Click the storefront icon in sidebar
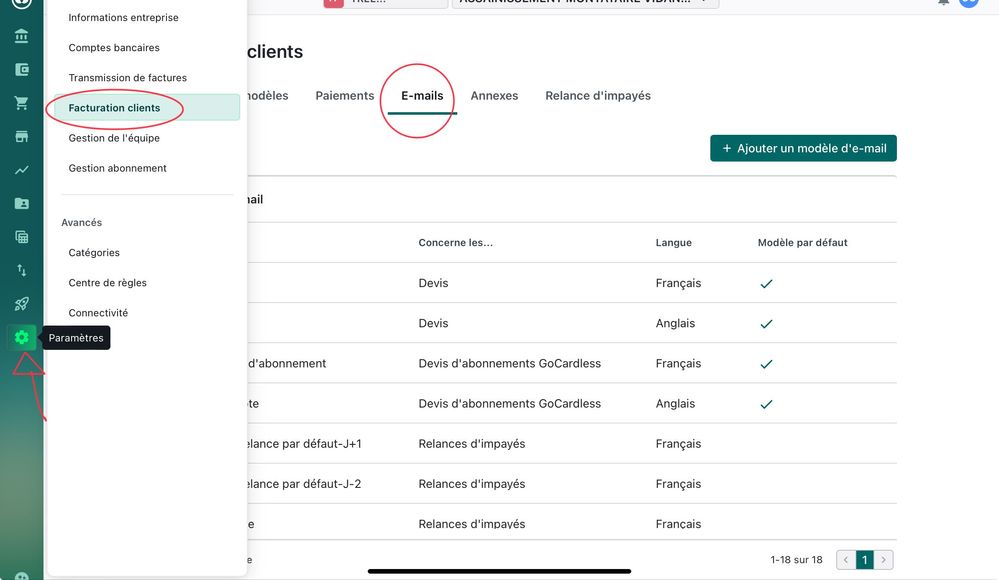Screen dimensions: 999x580 pyautogui.click(x=21, y=137)
